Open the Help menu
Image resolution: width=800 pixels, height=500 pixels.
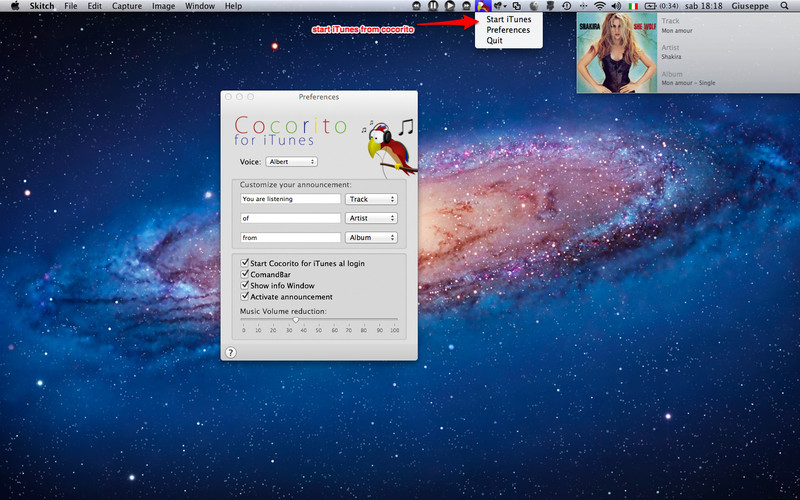[x=233, y=6]
